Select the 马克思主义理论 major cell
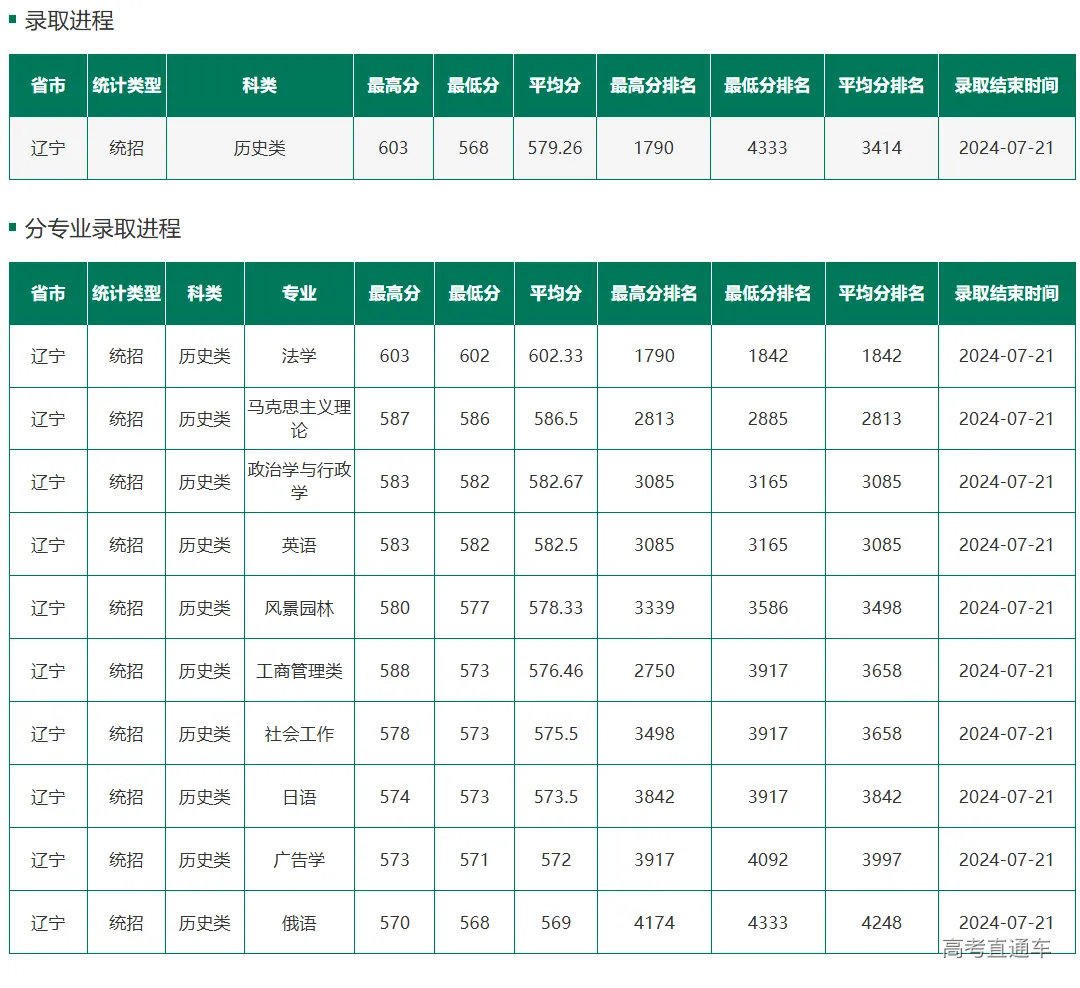The image size is (1080, 988). click(299, 419)
